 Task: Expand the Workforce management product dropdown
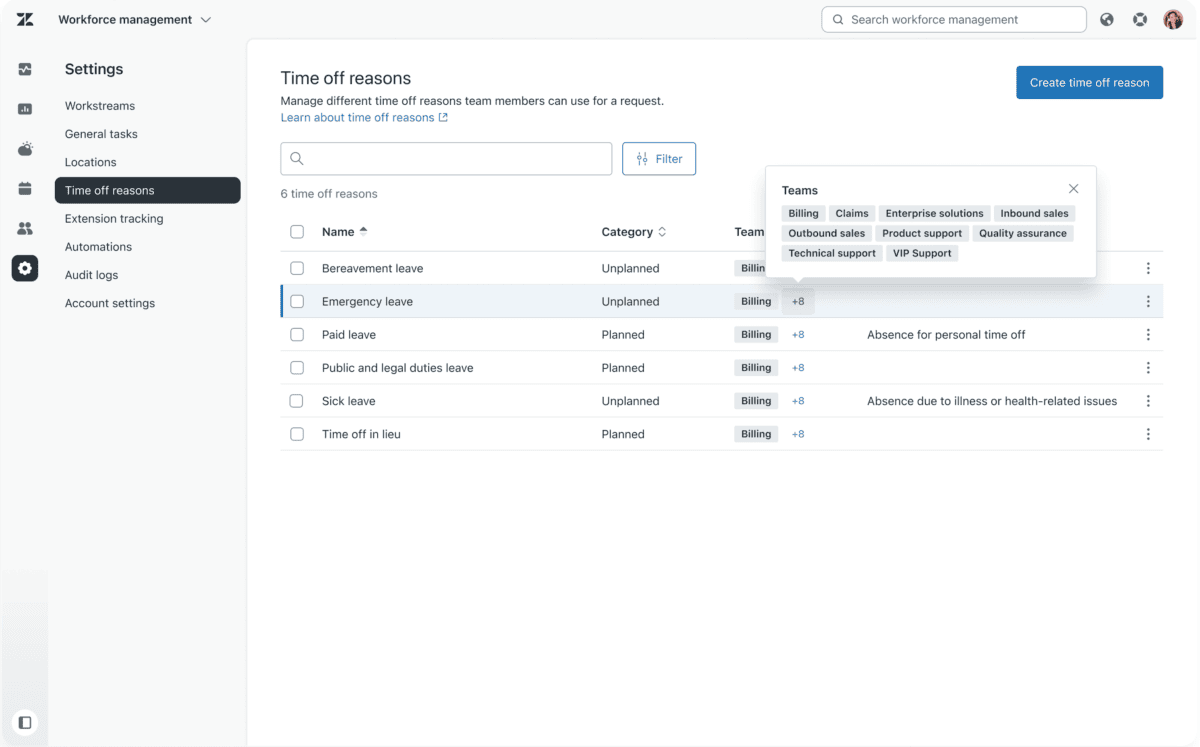[135, 19]
